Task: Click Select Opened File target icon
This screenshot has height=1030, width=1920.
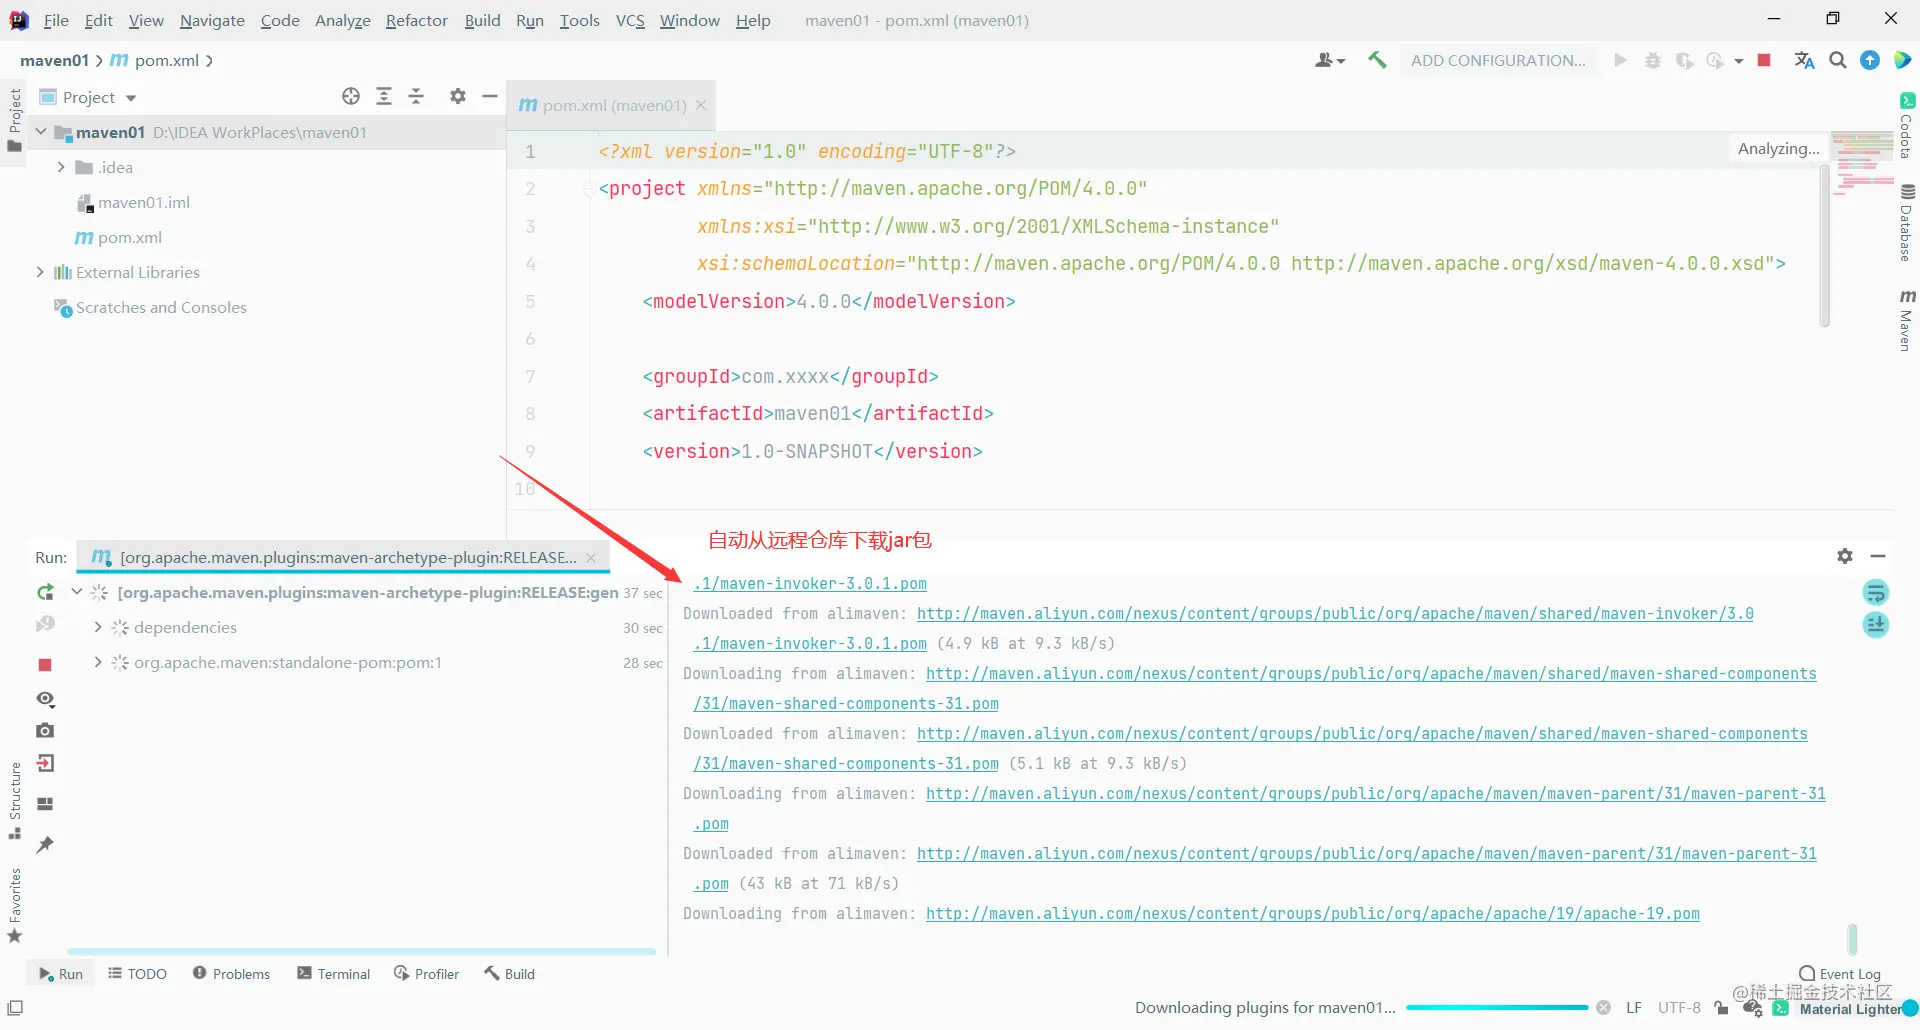Action: click(351, 96)
